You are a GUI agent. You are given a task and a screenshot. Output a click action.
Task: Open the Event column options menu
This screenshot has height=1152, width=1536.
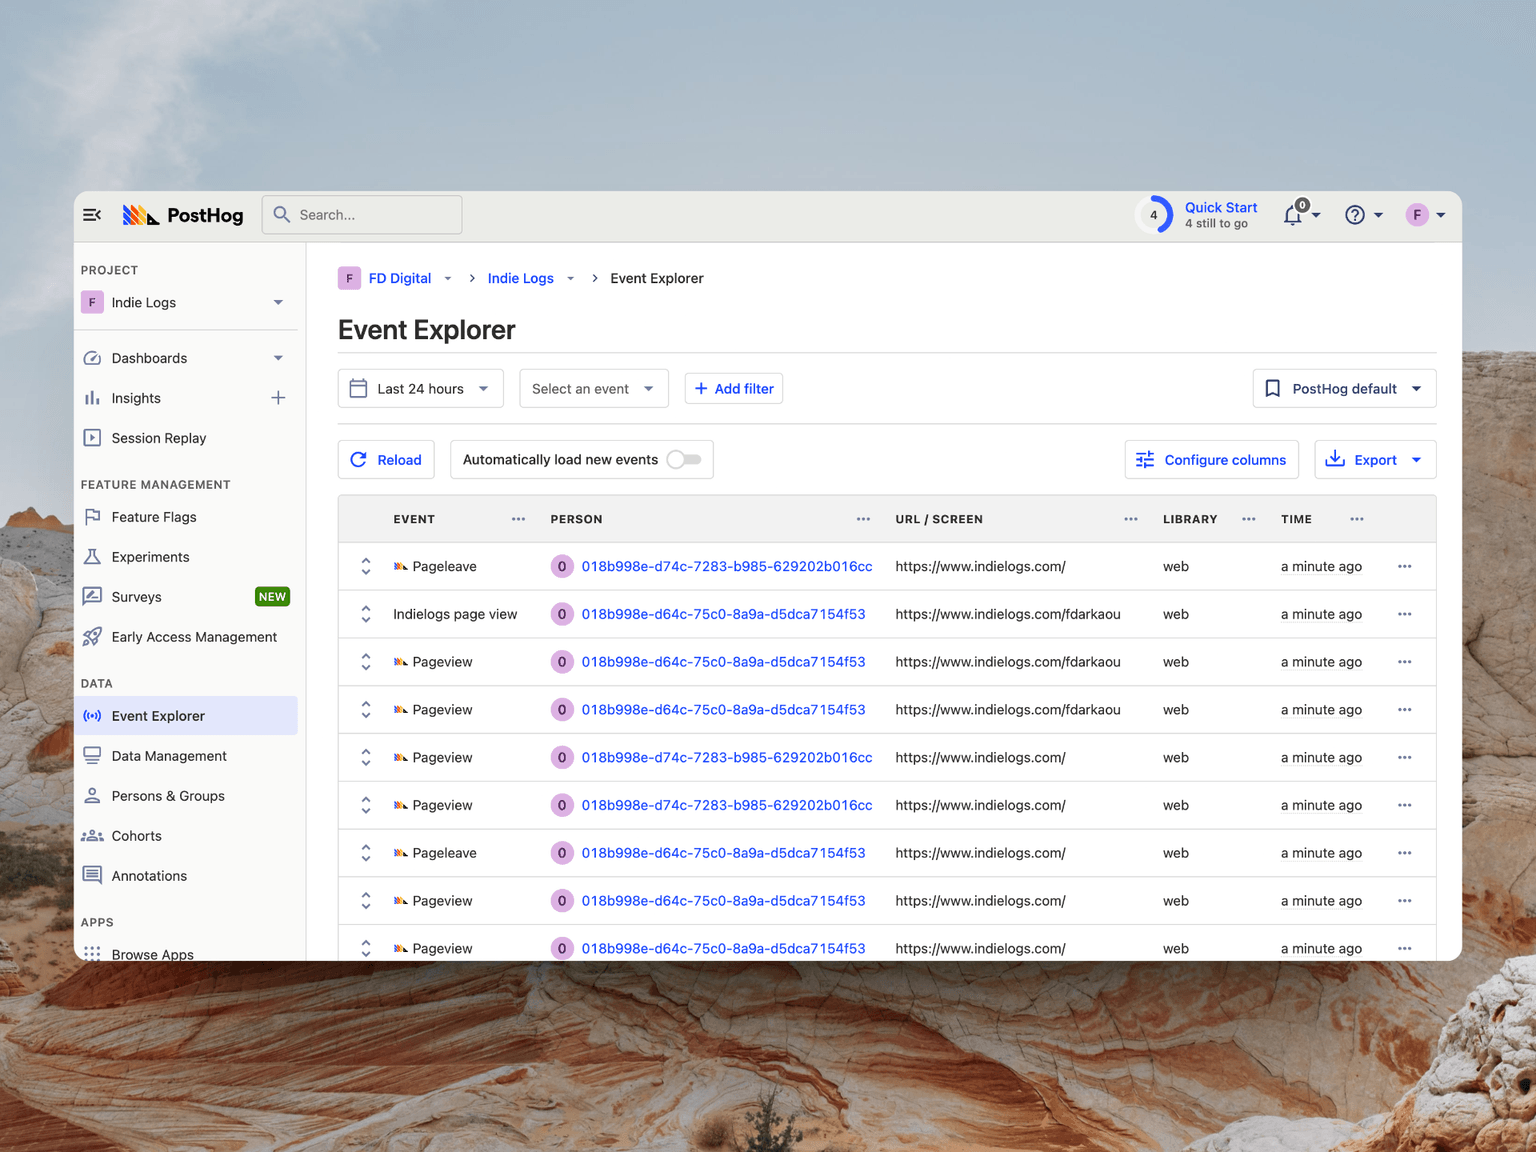(x=518, y=519)
